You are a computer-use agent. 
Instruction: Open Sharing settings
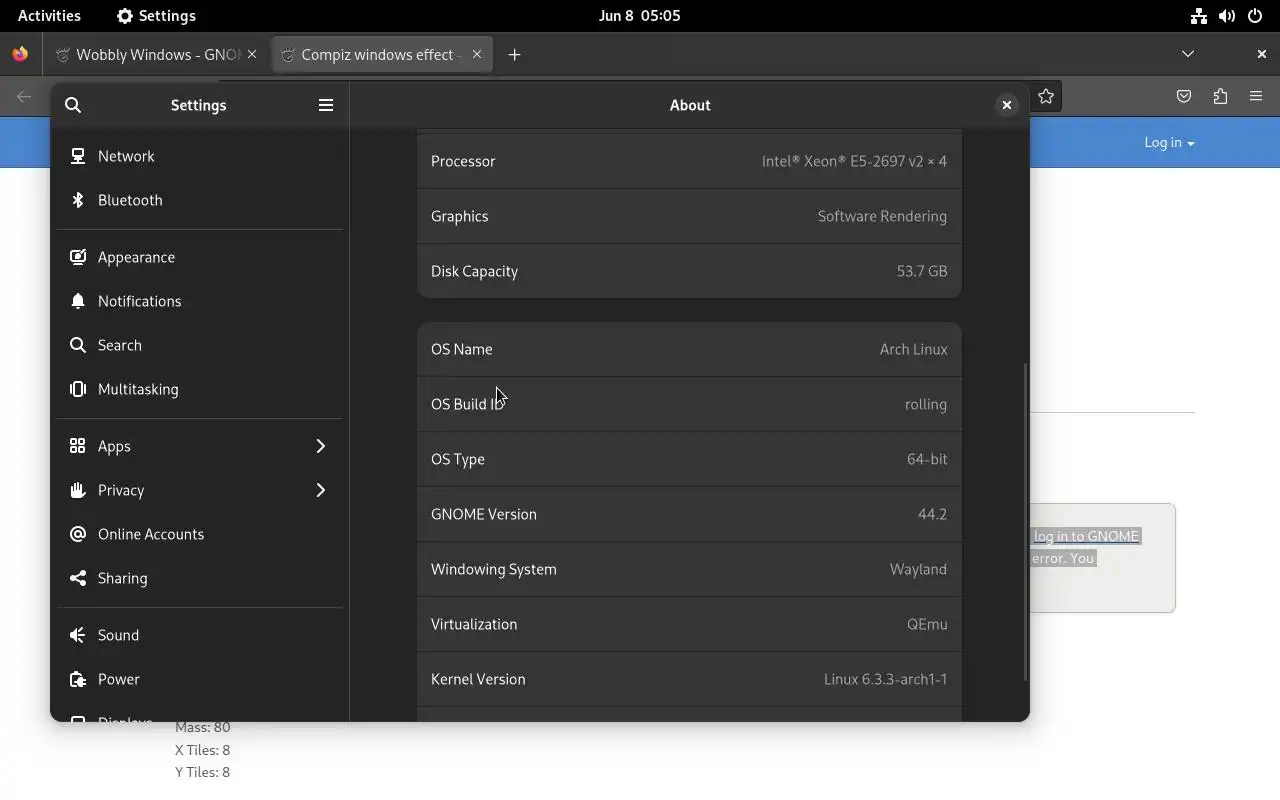[x=200, y=579]
